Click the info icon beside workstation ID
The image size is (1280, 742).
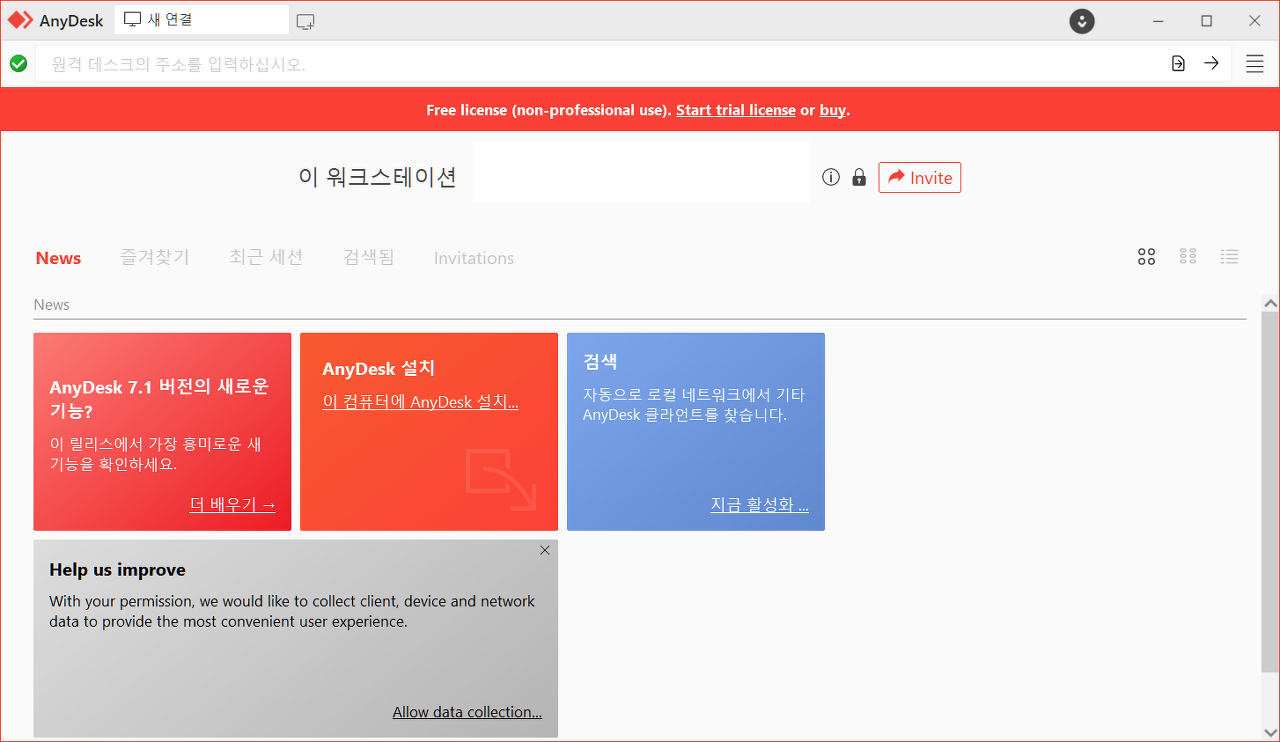pyautogui.click(x=831, y=177)
